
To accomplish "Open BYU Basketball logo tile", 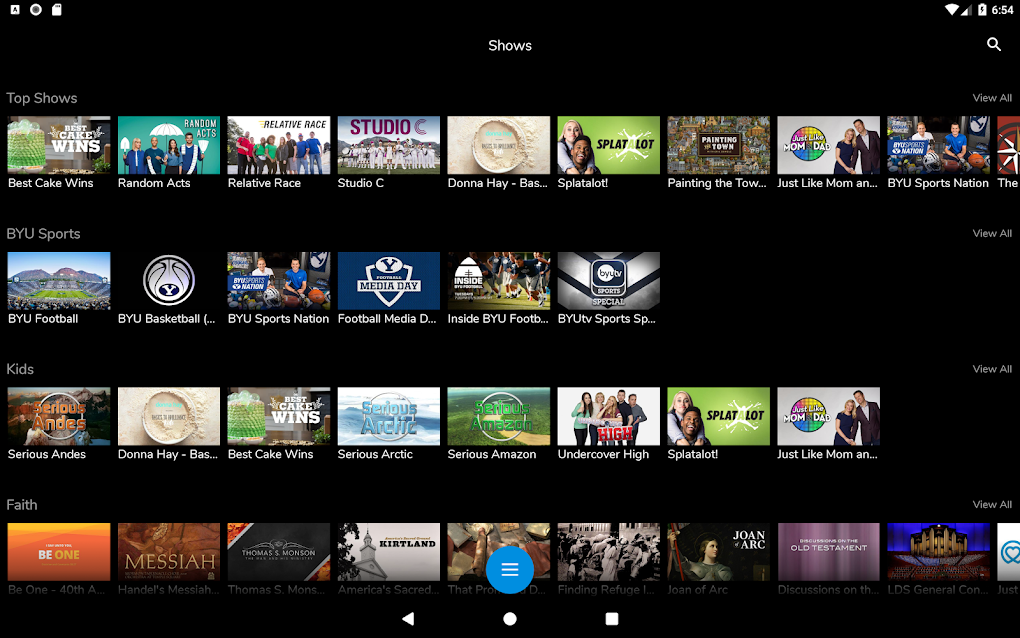I will (168, 280).
